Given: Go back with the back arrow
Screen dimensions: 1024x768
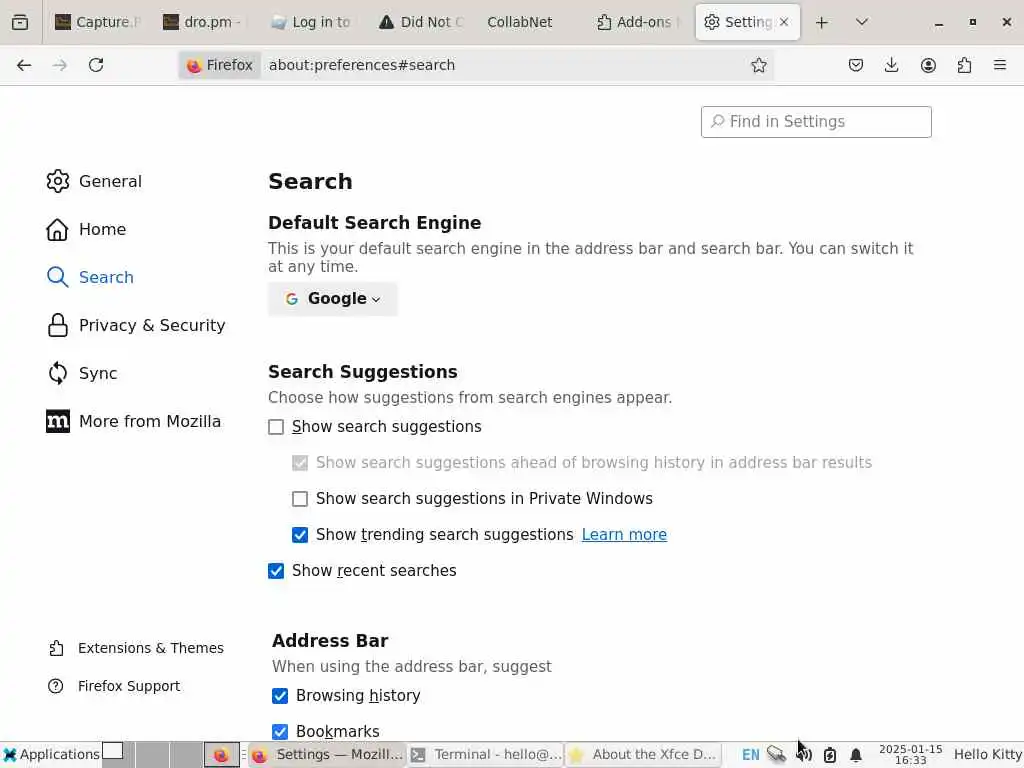Looking at the screenshot, I should (24, 65).
